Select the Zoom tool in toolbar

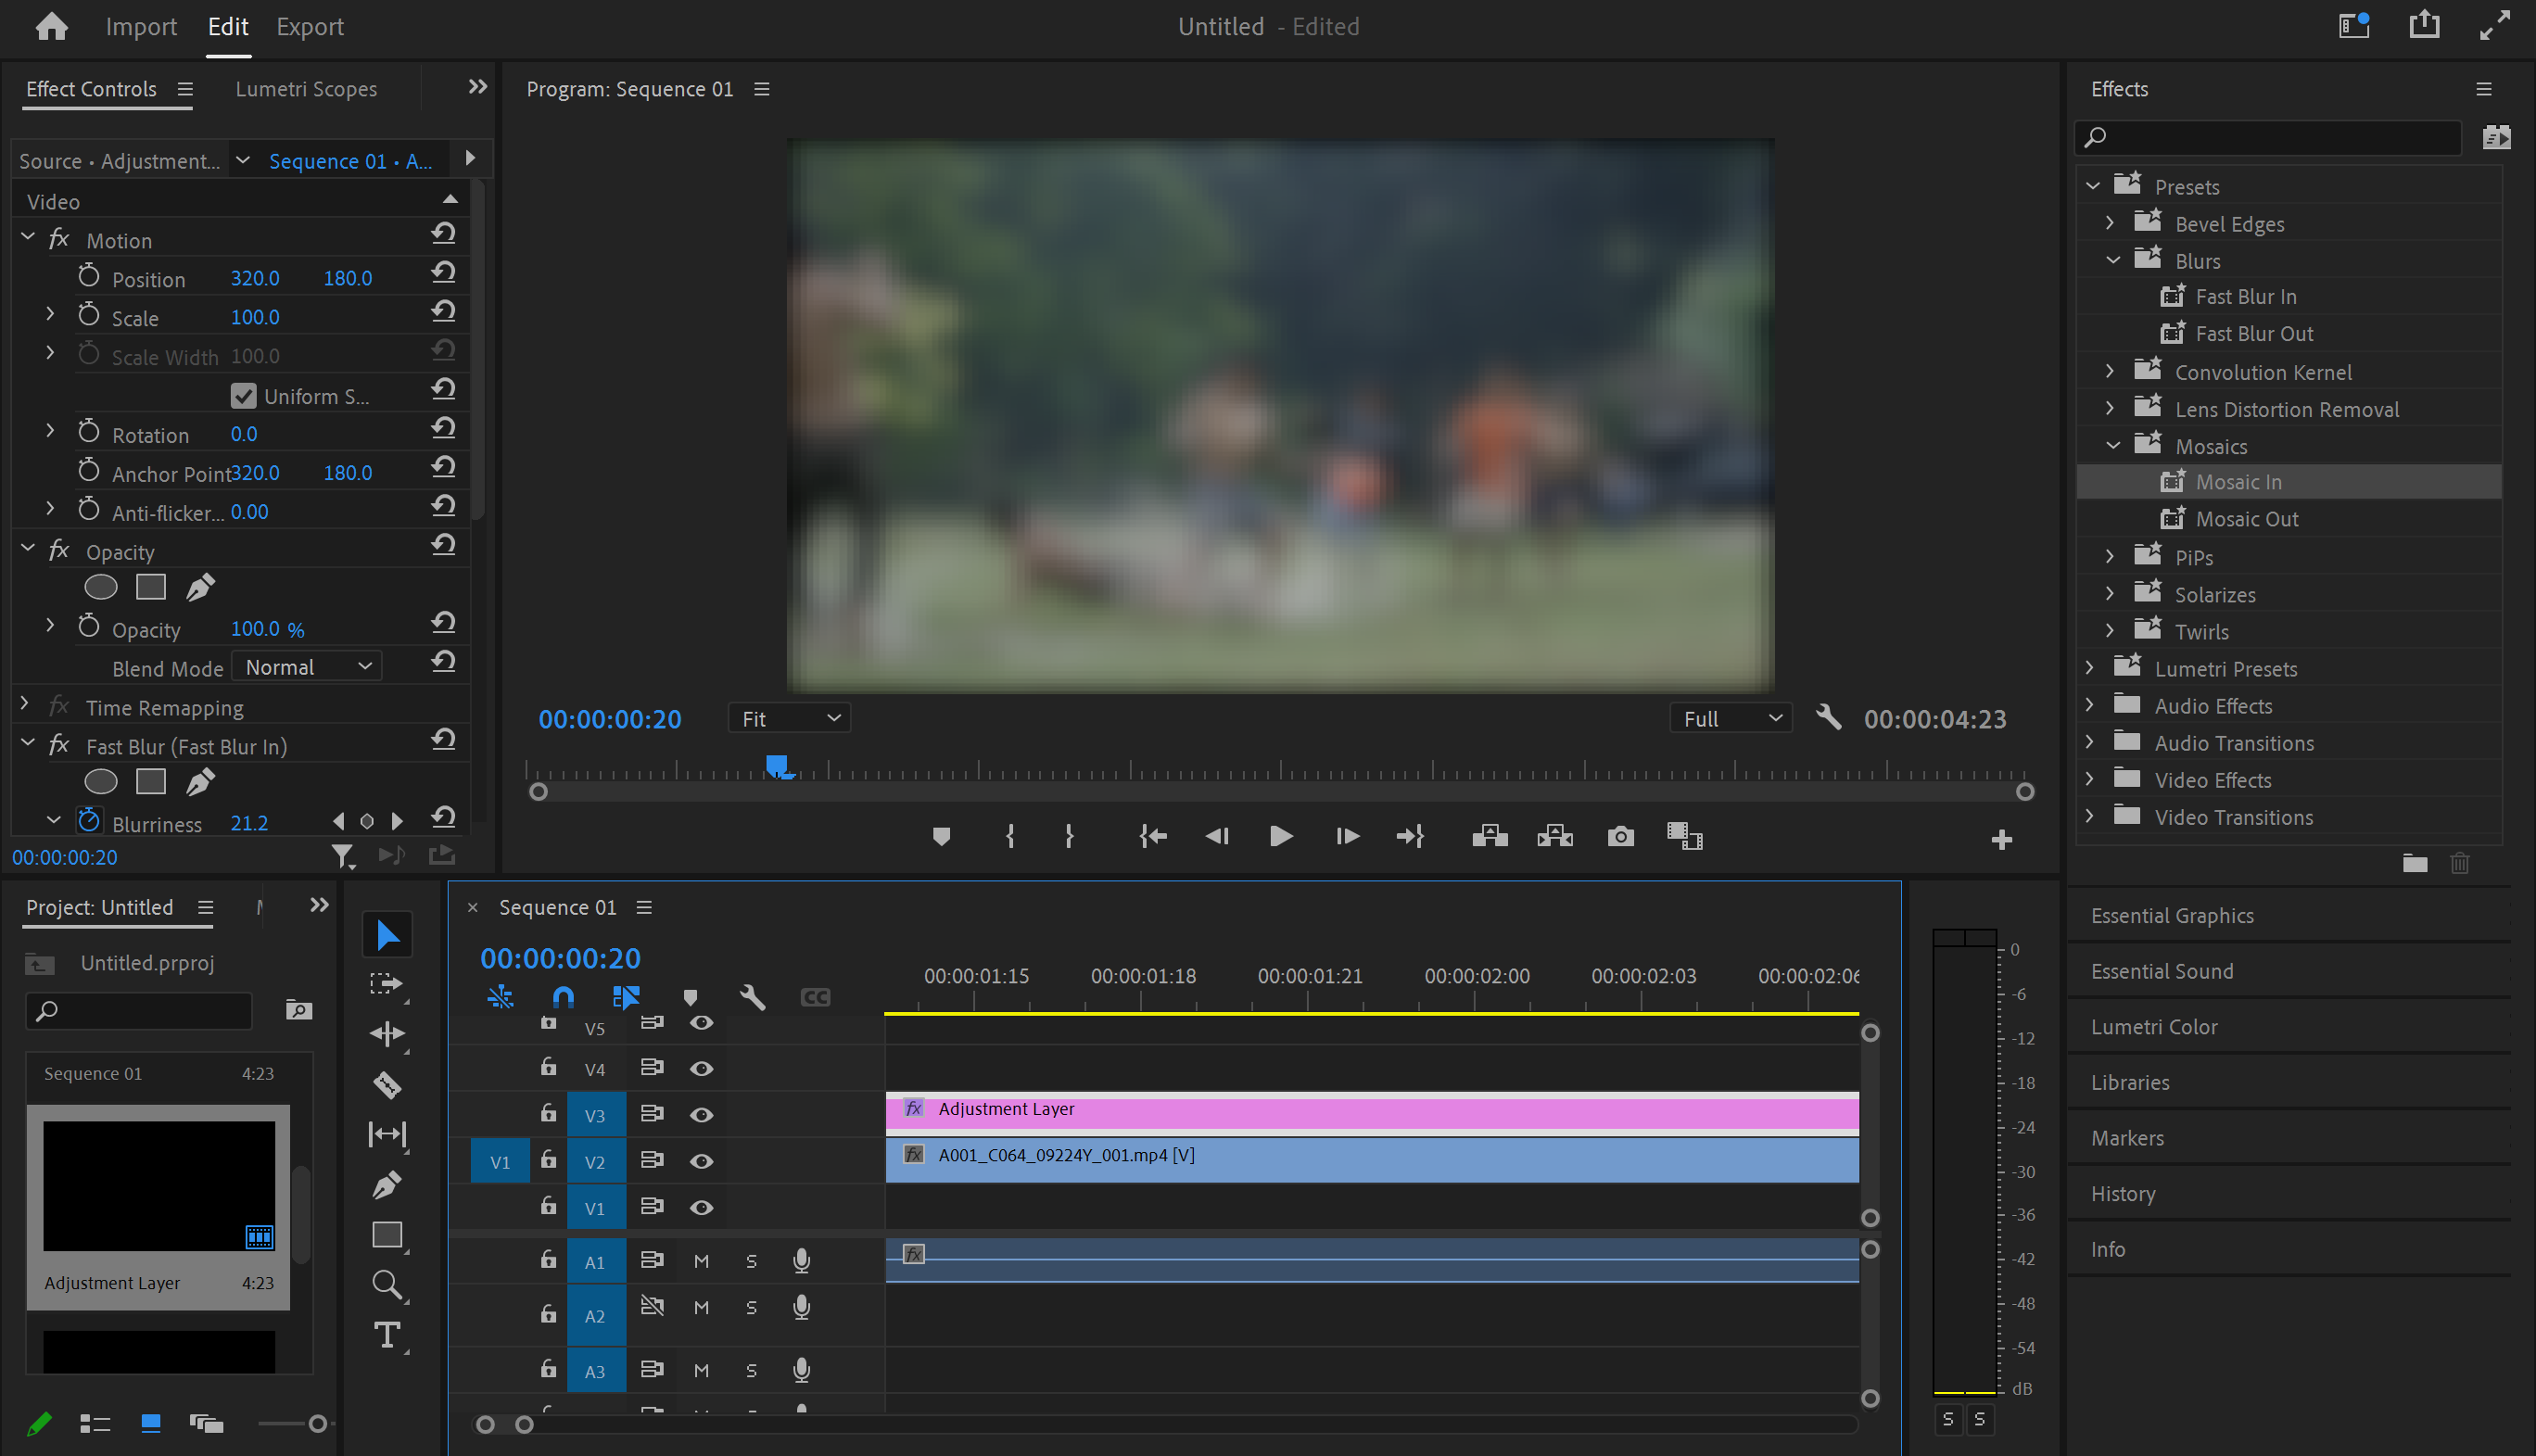coord(387,1284)
